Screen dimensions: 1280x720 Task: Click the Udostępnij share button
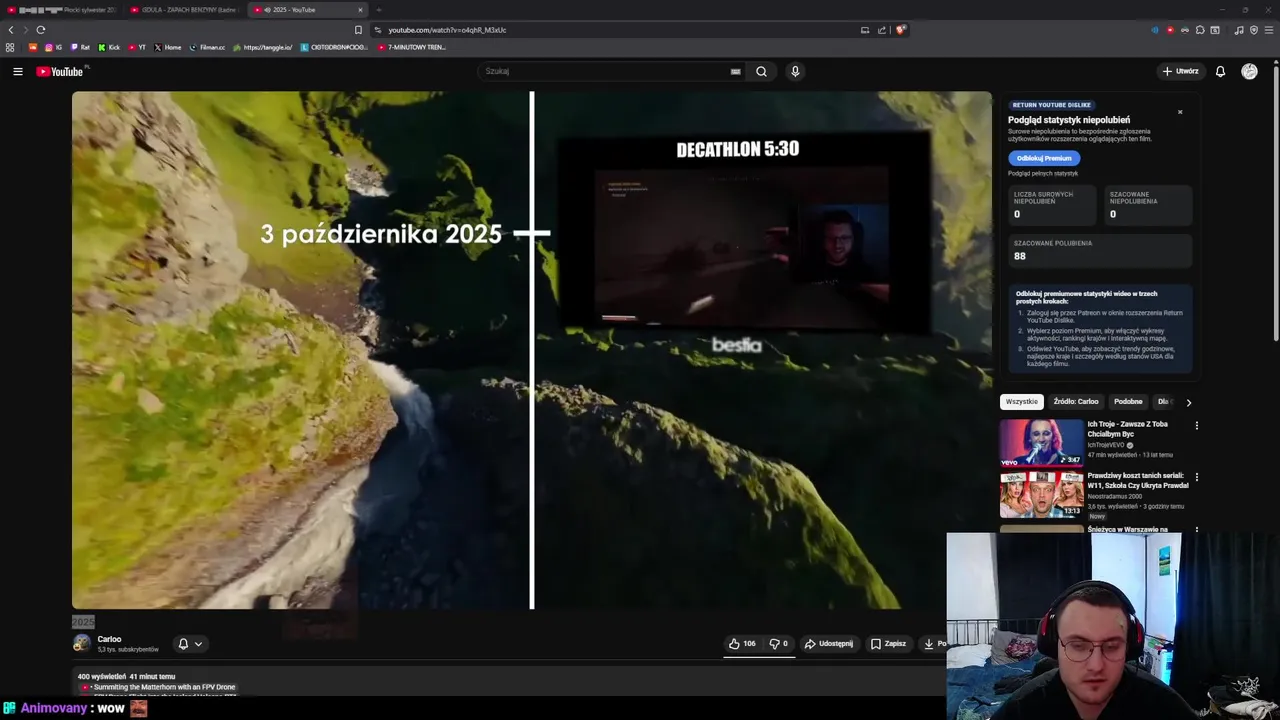(x=829, y=644)
